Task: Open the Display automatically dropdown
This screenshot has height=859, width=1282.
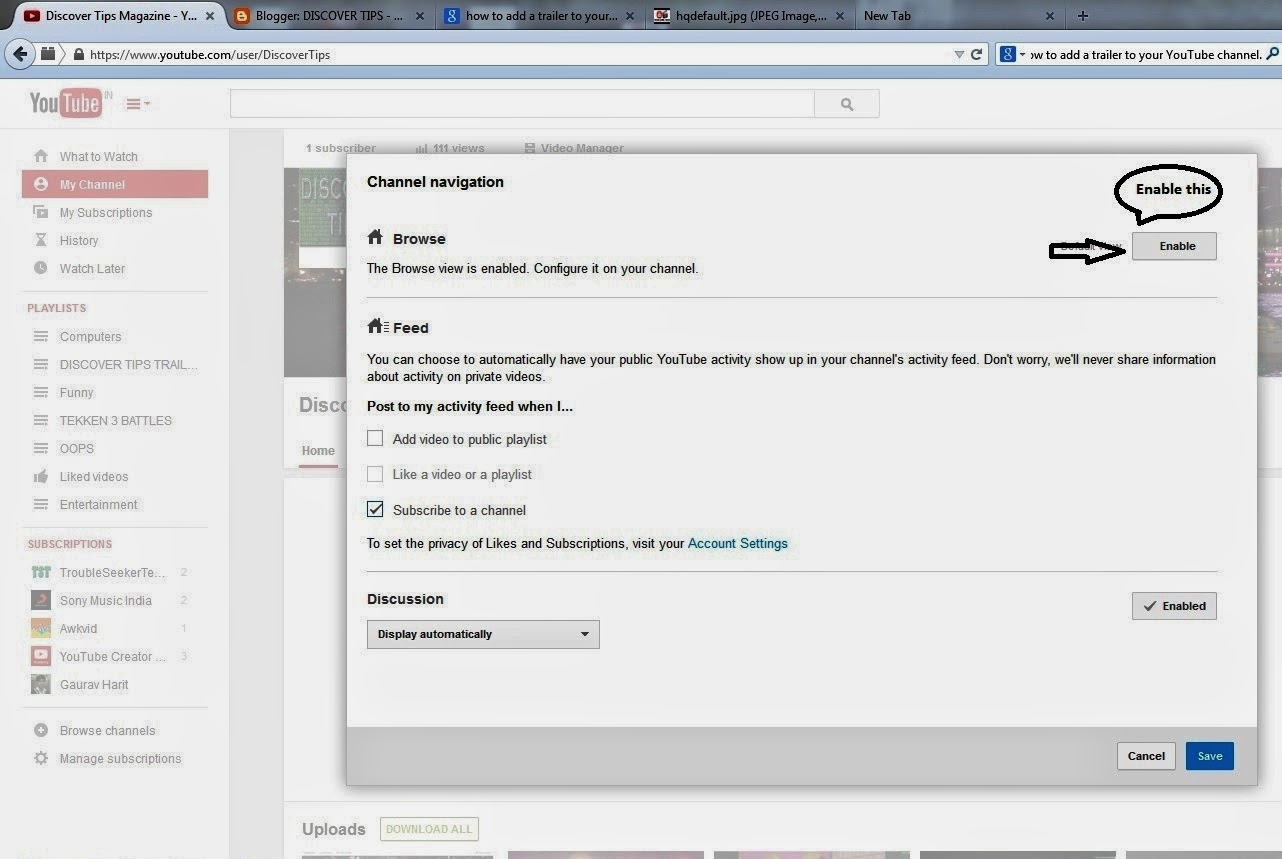Action: pos(483,634)
